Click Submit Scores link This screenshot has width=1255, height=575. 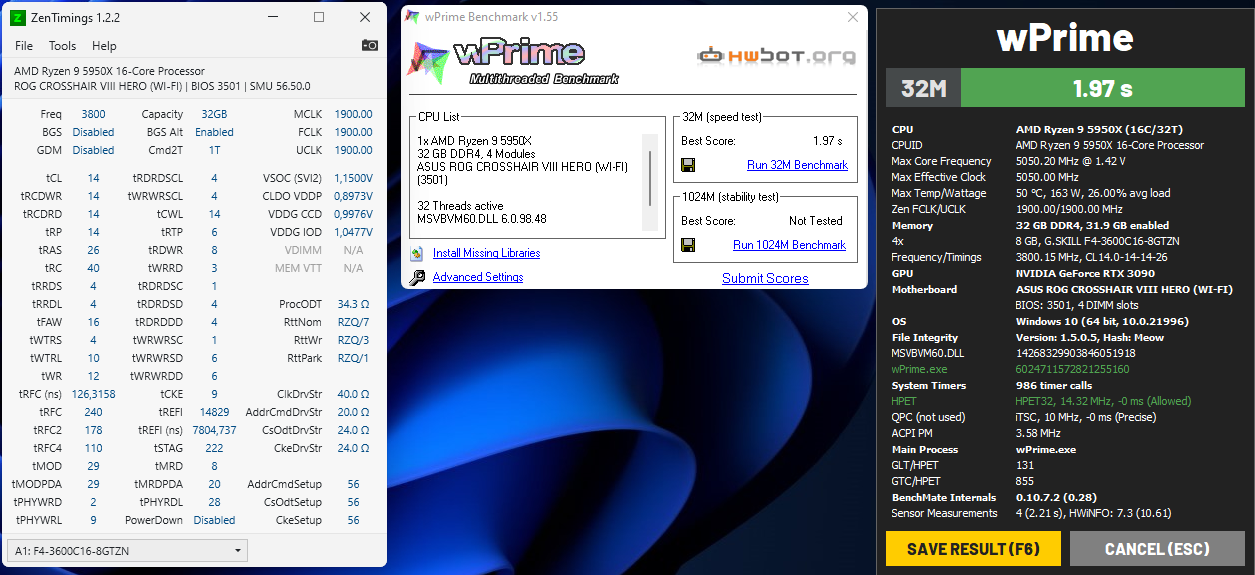click(x=765, y=278)
